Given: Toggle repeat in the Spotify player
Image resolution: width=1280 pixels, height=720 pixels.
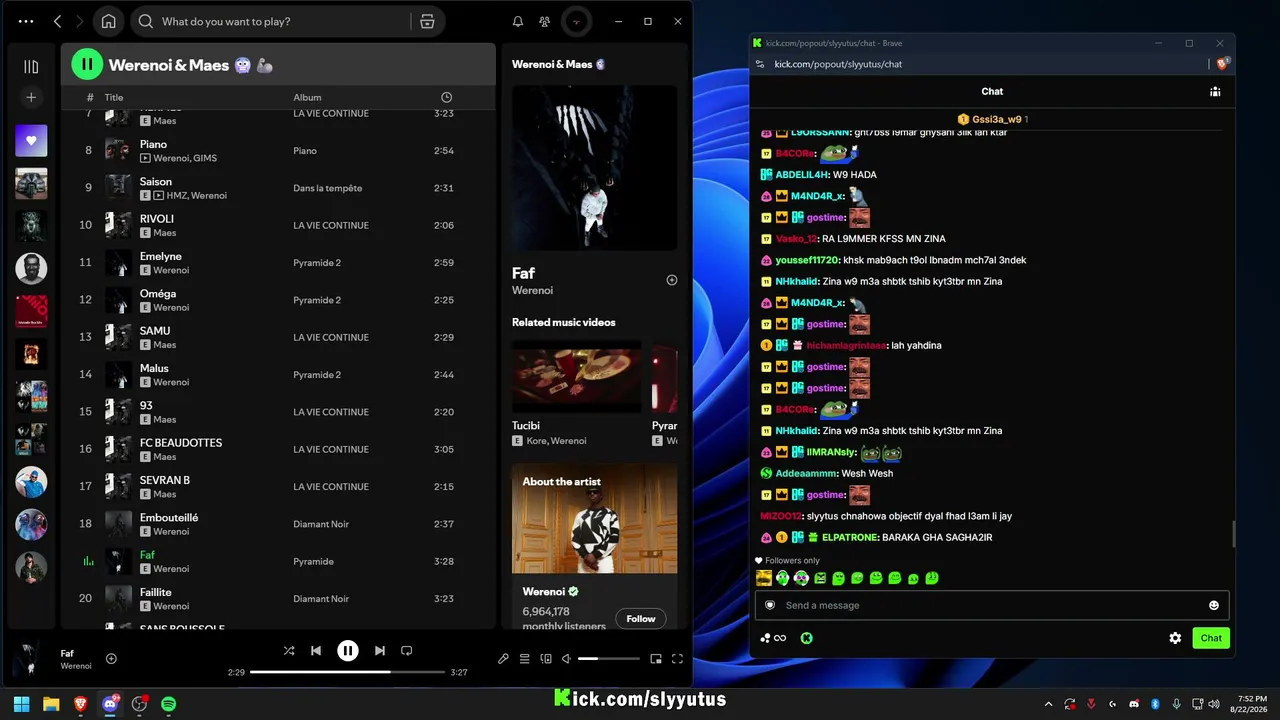Looking at the screenshot, I should pyautogui.click(x=407, y=651).
